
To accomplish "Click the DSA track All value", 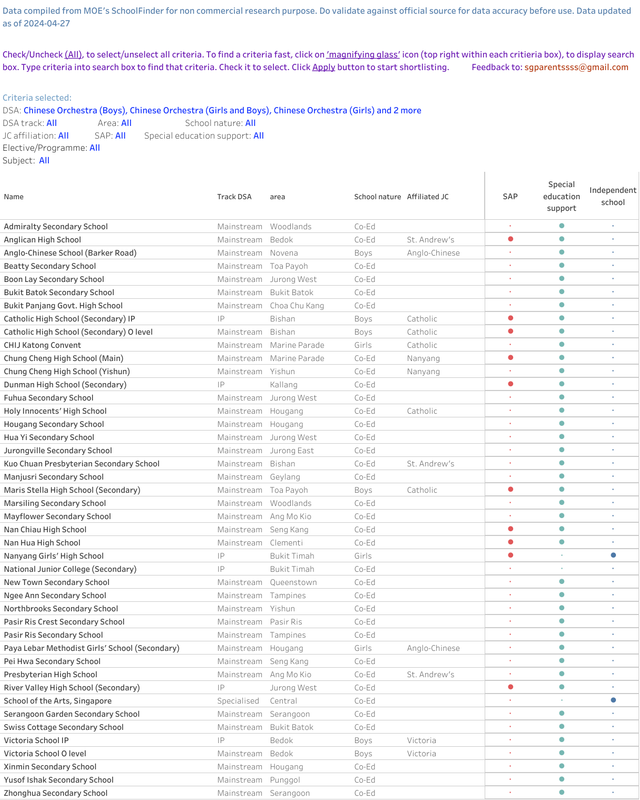I will (52, 123).
